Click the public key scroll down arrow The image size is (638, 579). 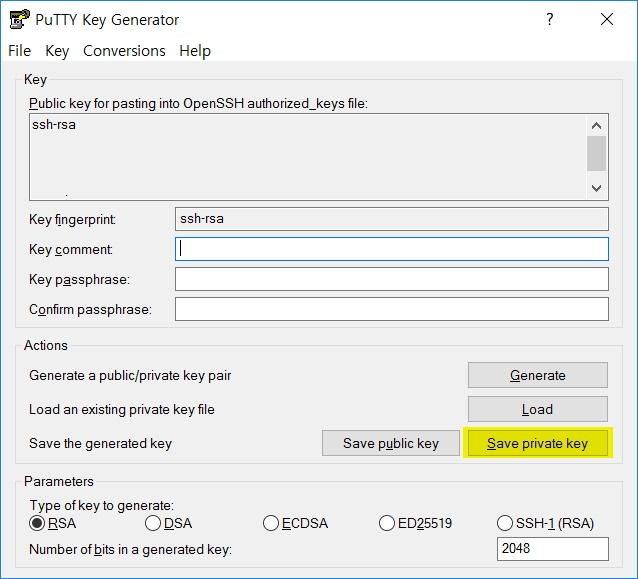click(596, 188)
